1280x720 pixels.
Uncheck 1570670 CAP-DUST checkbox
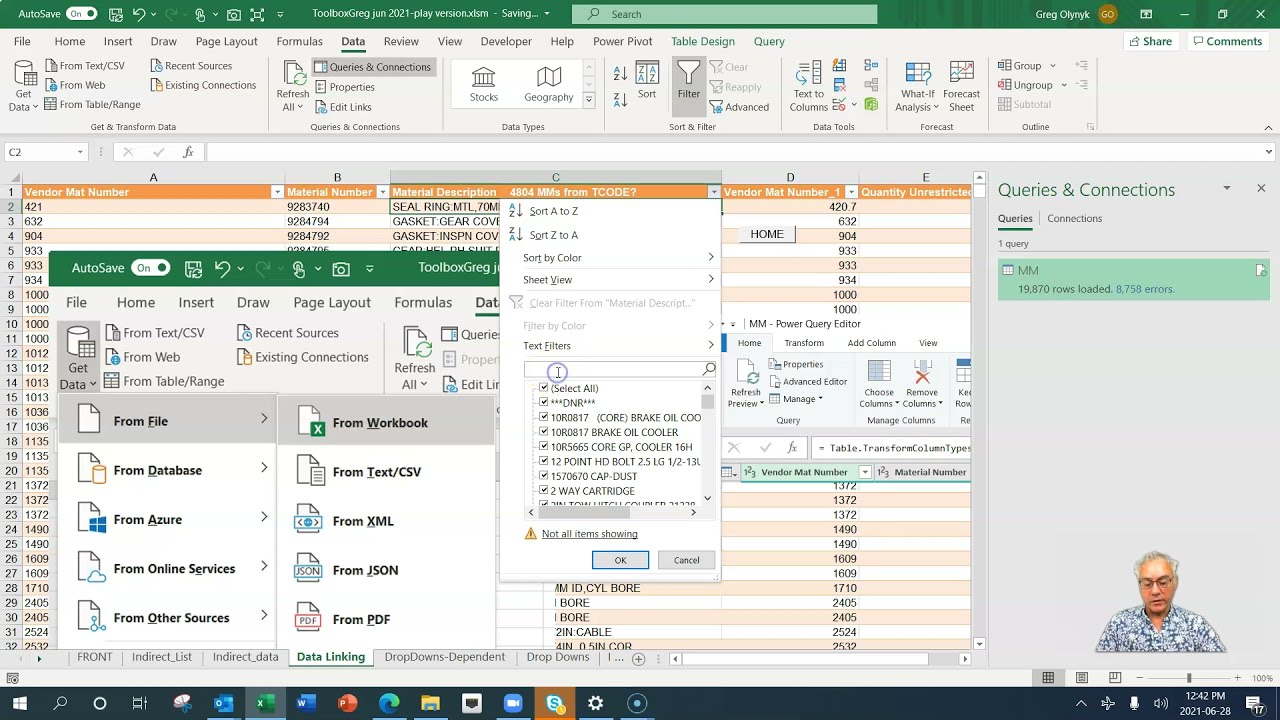click(544, 476)
